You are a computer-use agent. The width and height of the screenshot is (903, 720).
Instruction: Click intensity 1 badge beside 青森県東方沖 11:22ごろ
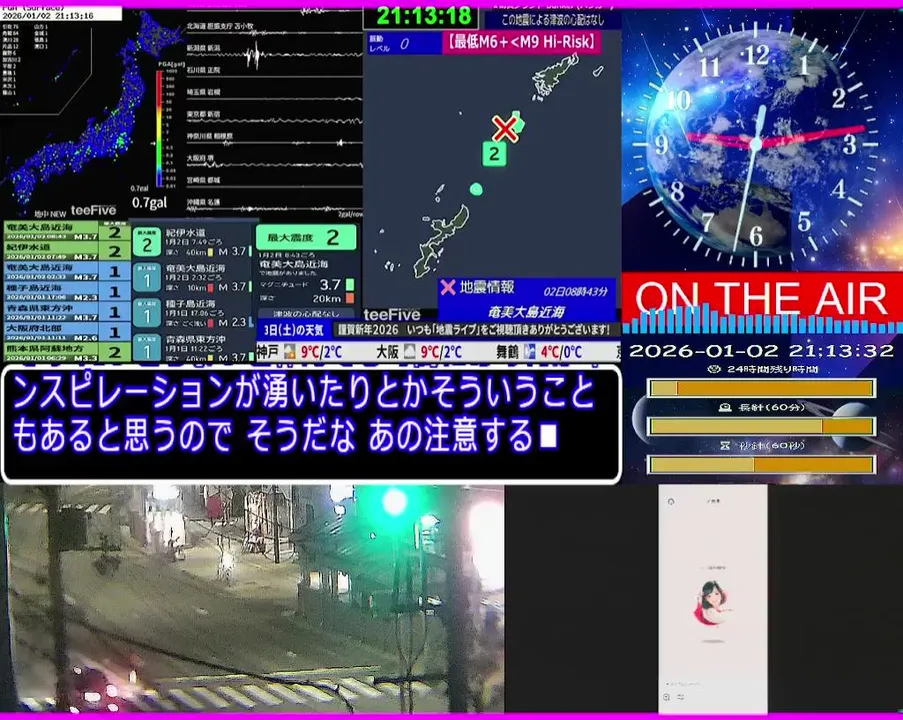(x=147, y=347)
